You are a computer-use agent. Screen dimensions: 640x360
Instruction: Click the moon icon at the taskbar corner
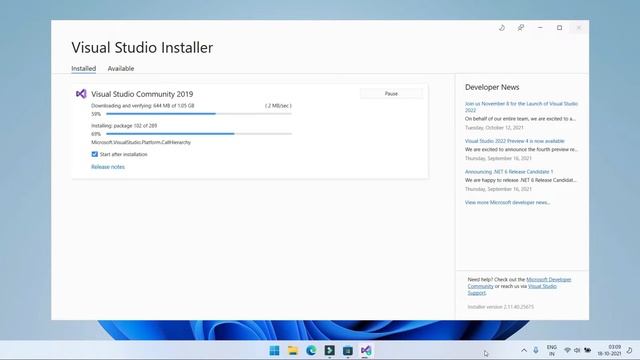(x=629, y=351)
